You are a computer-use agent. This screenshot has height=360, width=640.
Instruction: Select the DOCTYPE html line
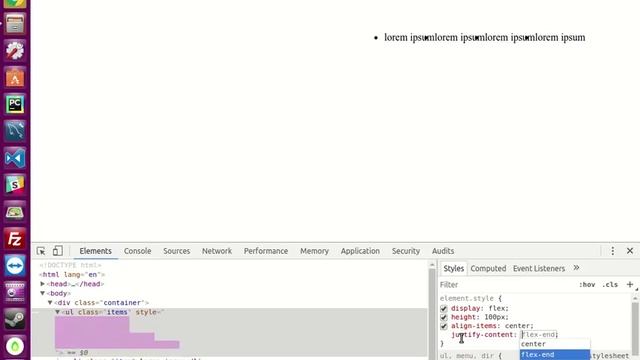(70, 265)
